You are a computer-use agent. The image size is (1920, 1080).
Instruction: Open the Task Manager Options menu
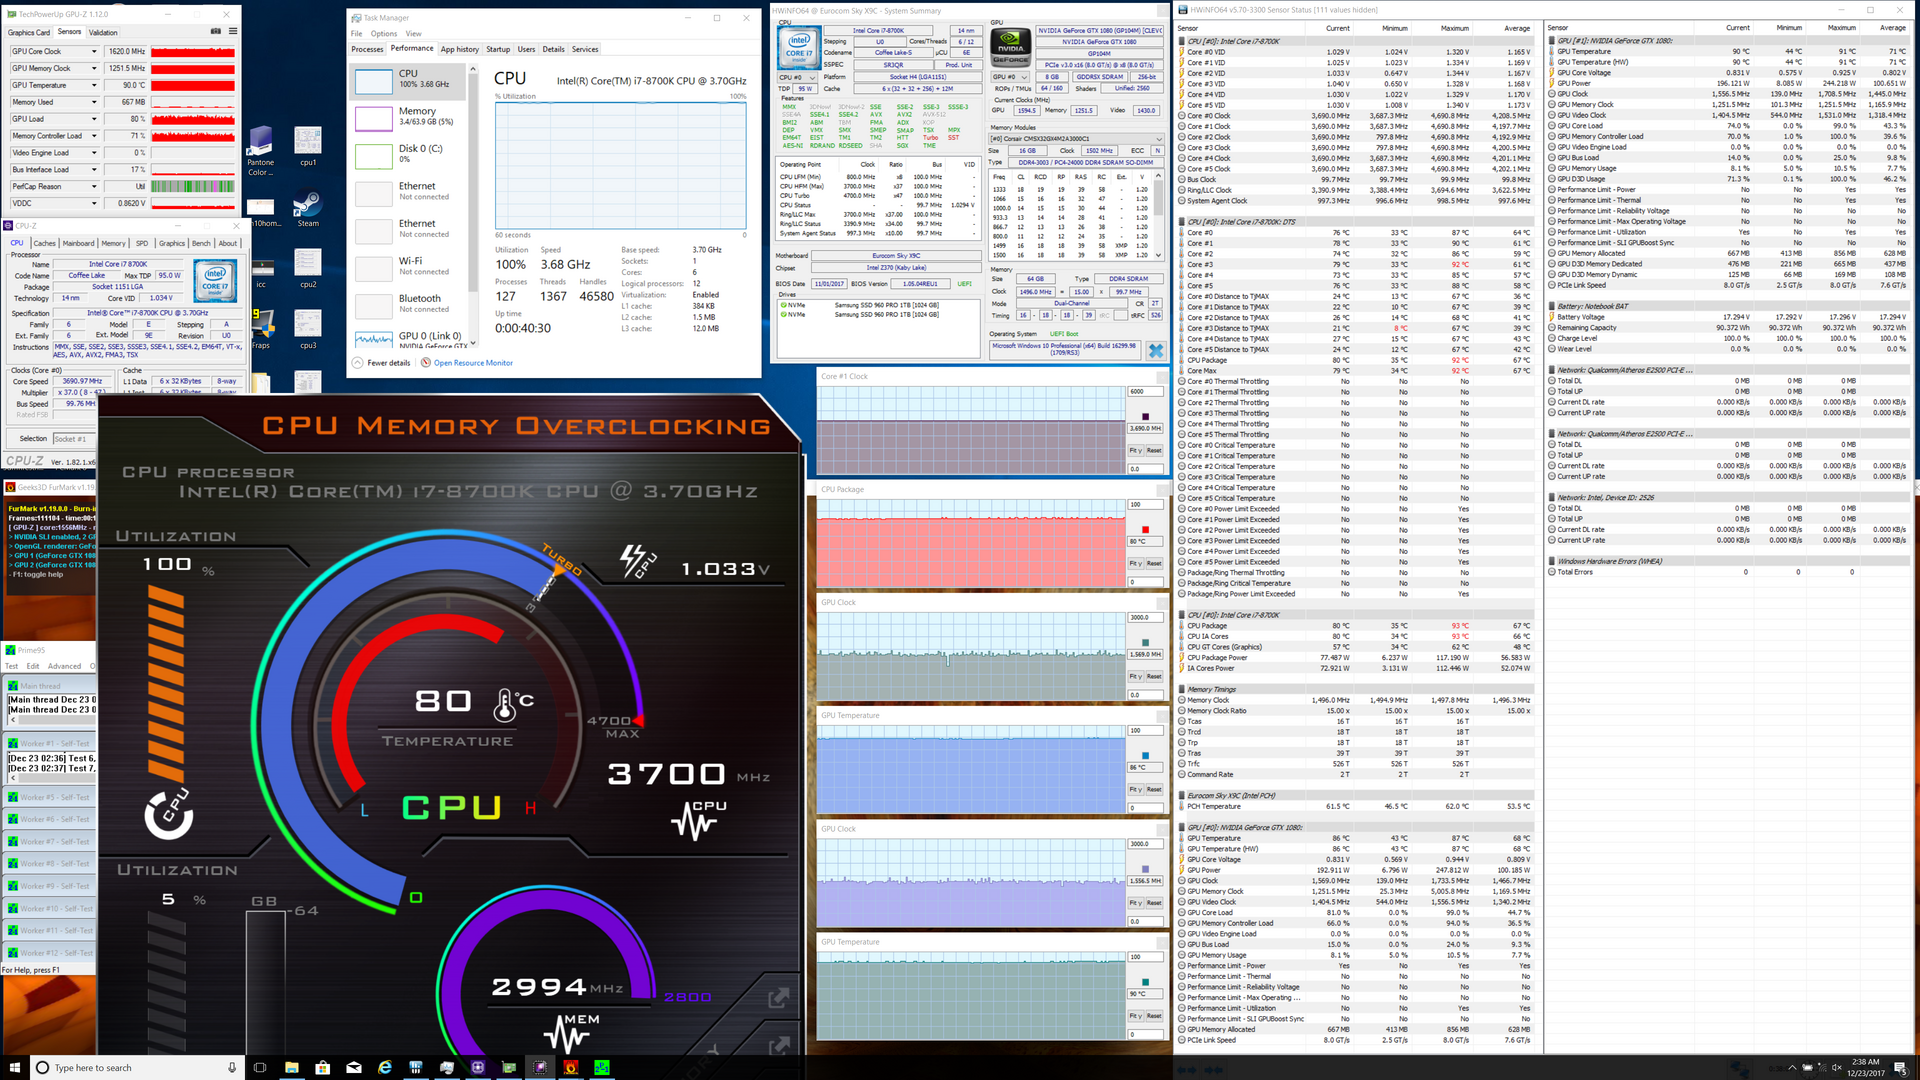coord(384,33)
